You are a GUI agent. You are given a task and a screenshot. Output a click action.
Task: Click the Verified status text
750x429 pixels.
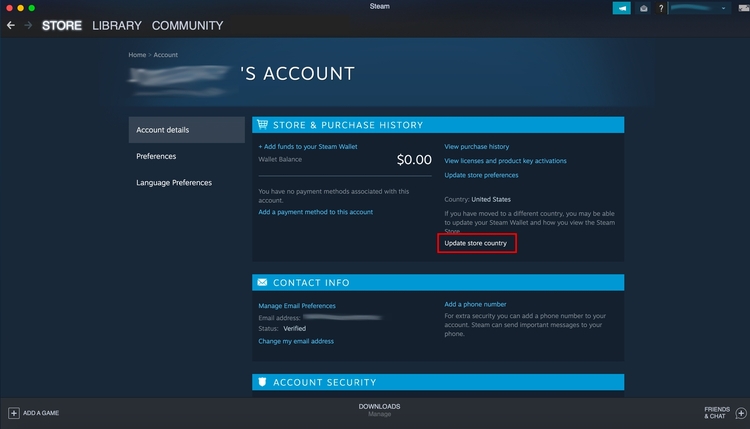[294, 329]
